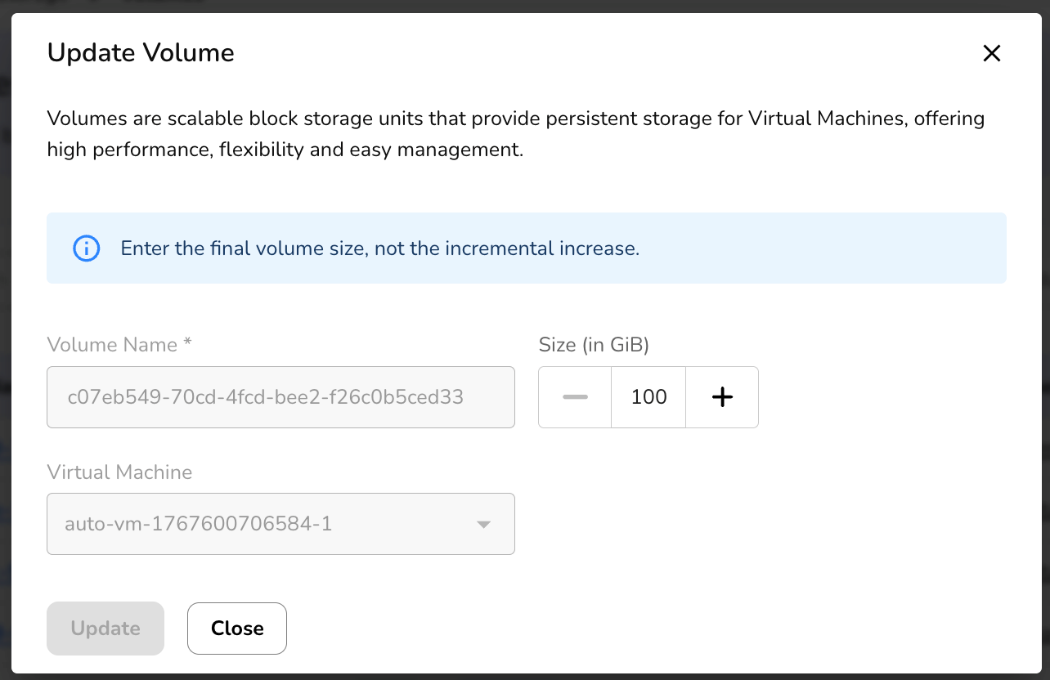The width and height of the screenshot is (1050, 680).
Task: Click the Update Volume dialog title
Action: click(x=140, y=53)
